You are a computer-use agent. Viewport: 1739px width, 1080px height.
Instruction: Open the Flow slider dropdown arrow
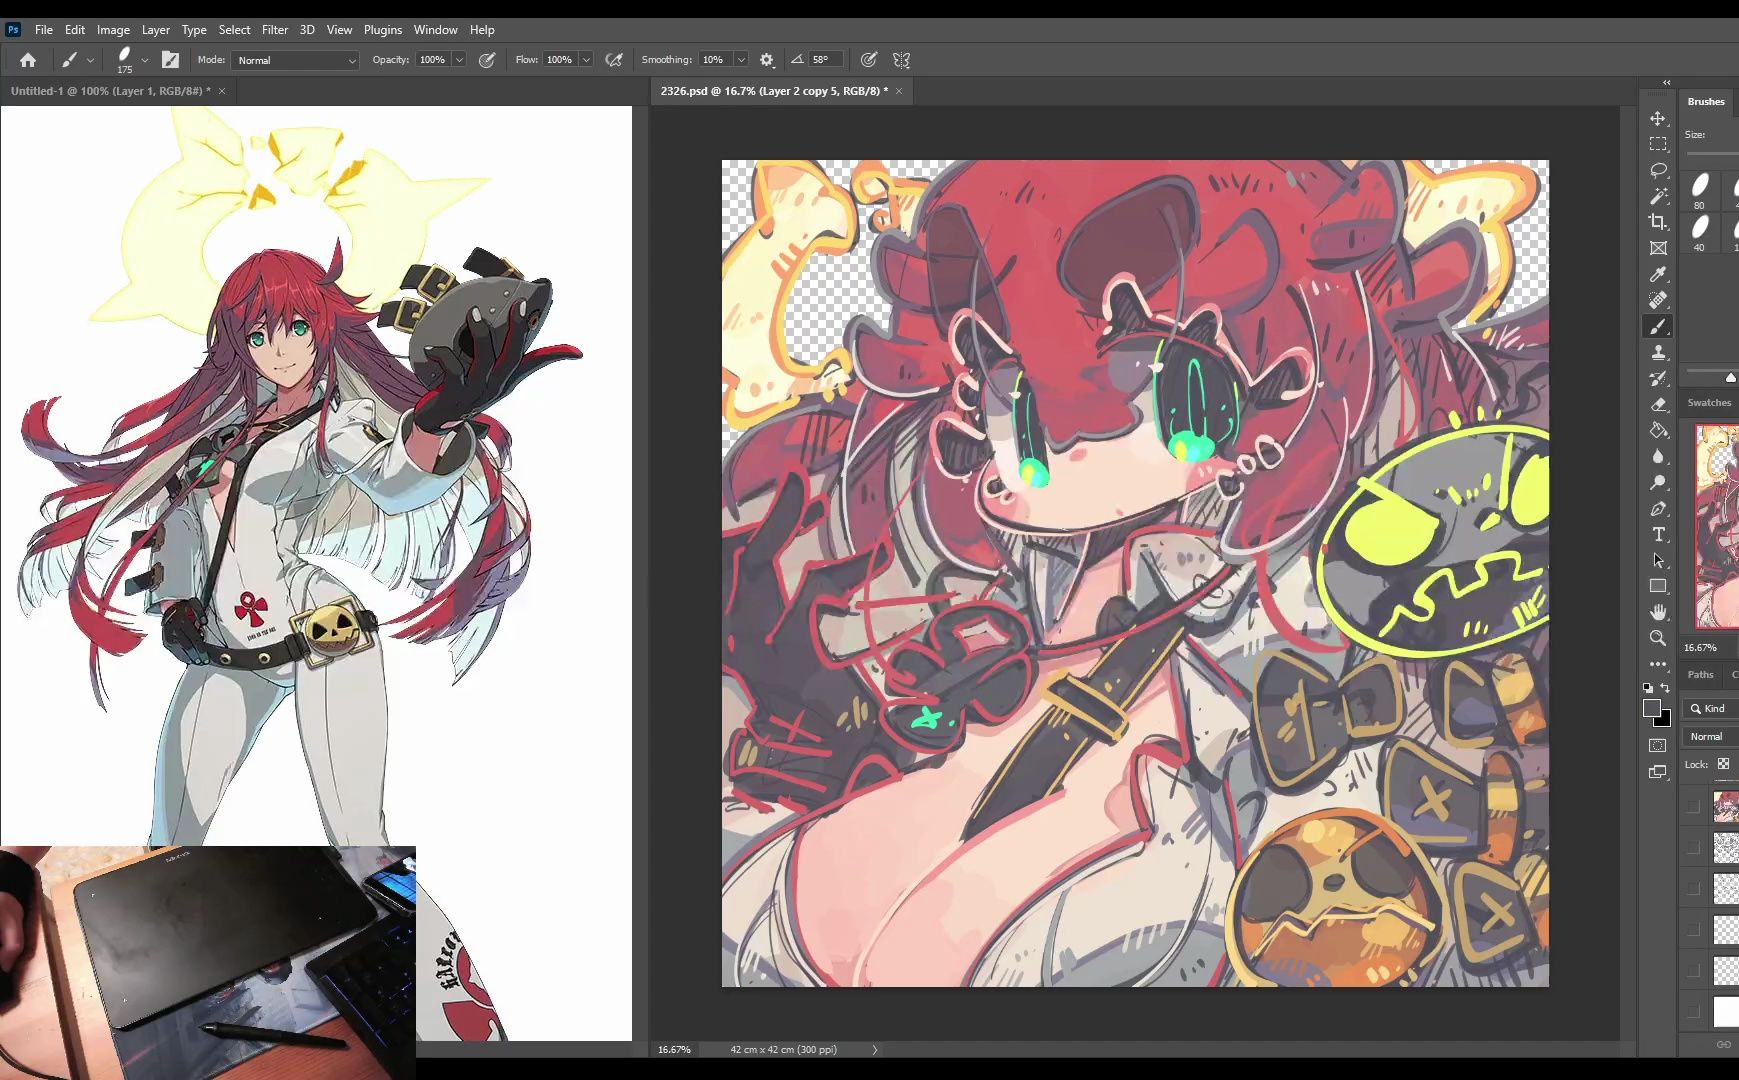tap(586, 60)
